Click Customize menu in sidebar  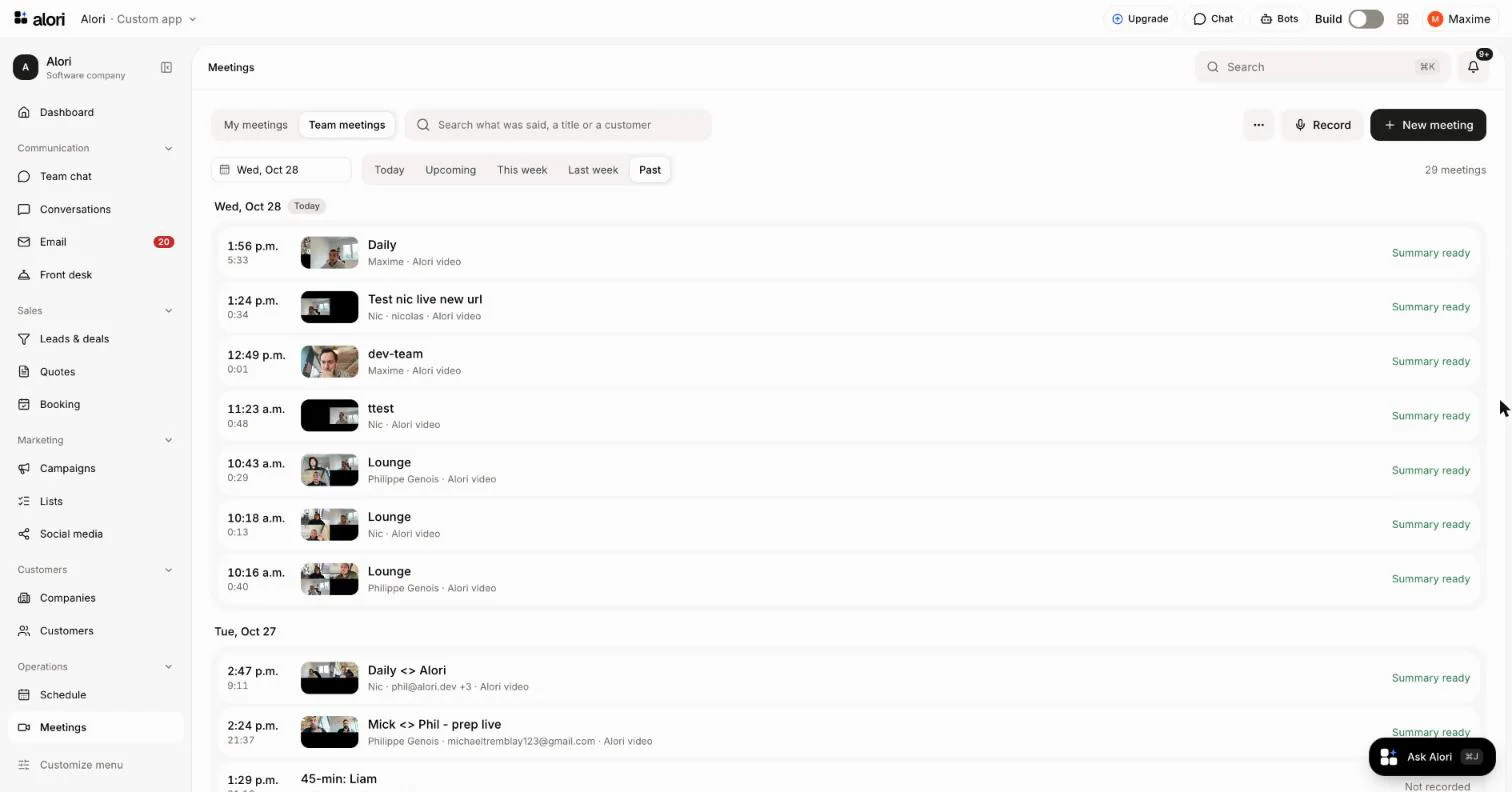coord(96,765)
